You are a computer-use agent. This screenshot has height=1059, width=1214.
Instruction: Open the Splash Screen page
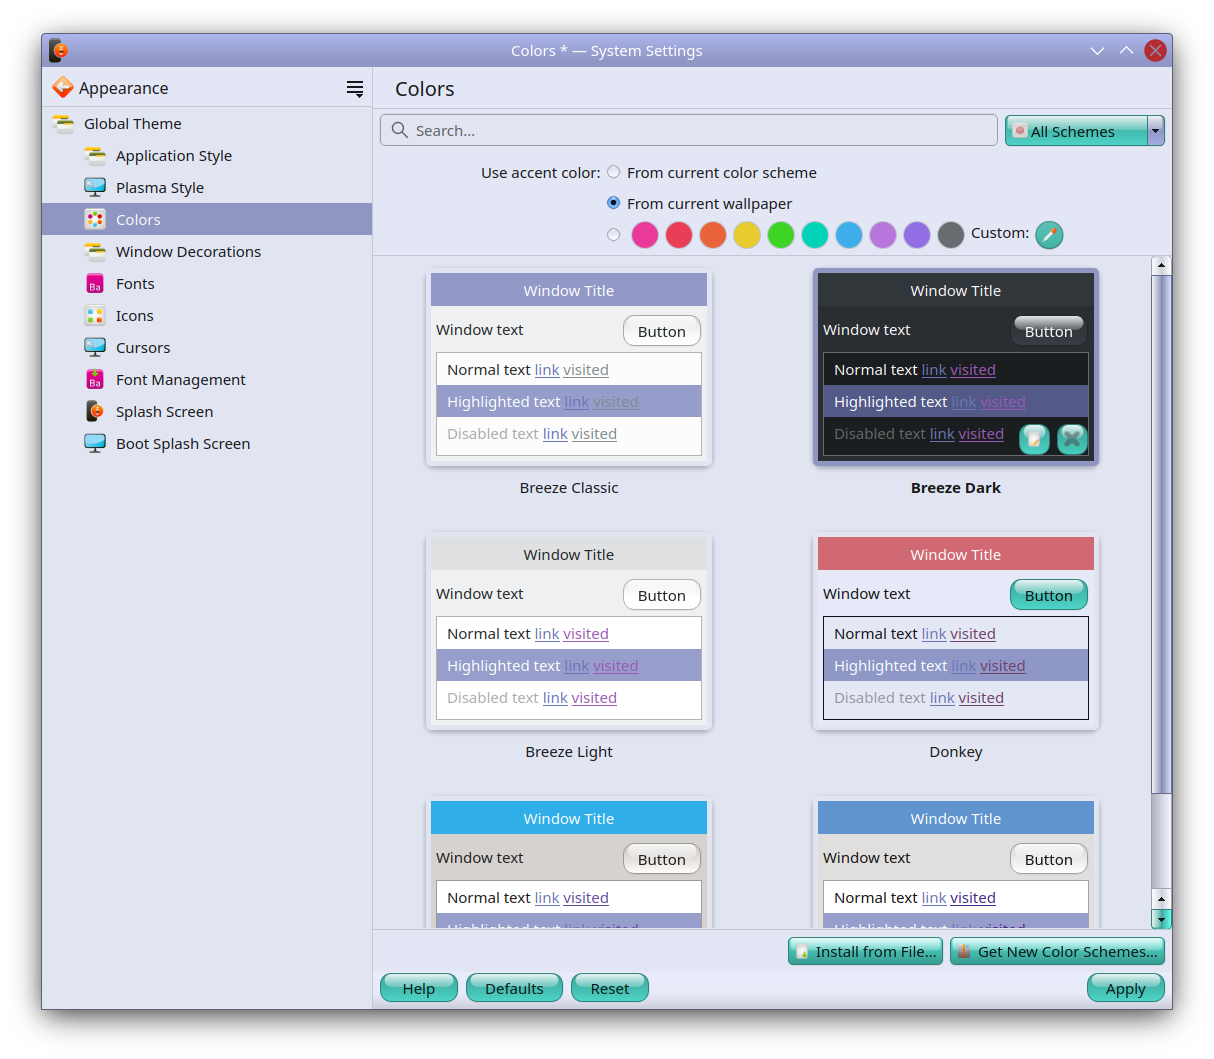tap(207, 412)
